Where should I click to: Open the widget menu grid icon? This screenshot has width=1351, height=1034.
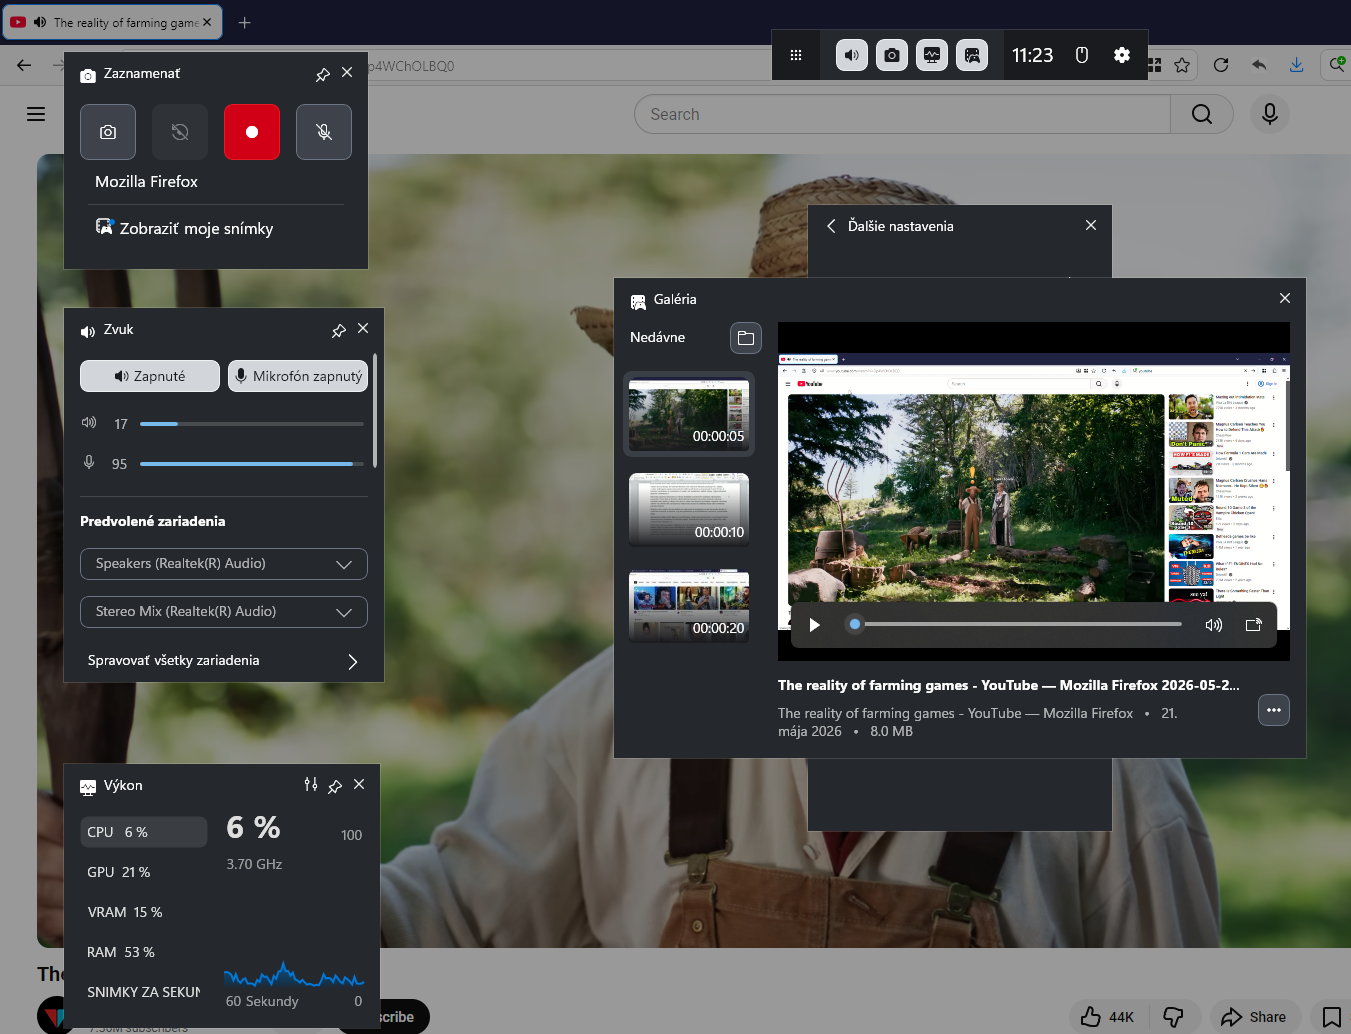point(796,55)
